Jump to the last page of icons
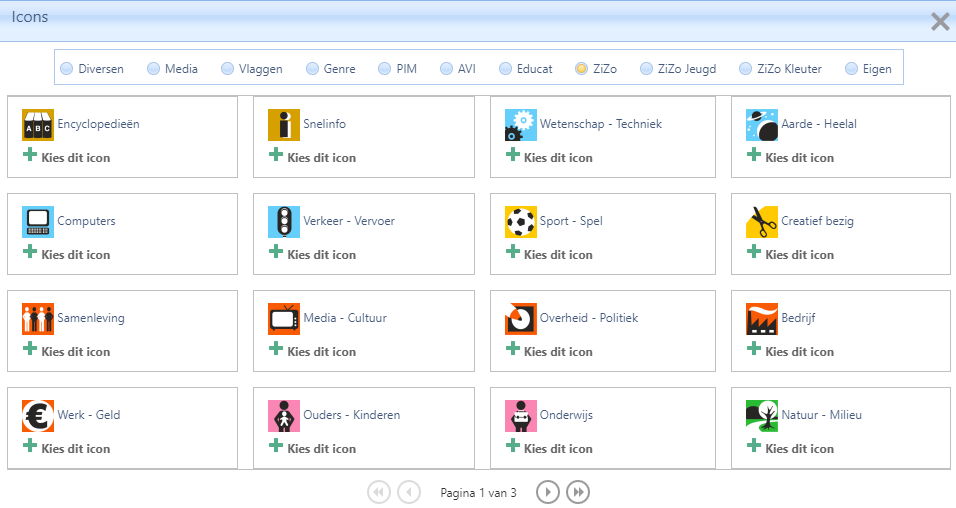 click(577, 492)
